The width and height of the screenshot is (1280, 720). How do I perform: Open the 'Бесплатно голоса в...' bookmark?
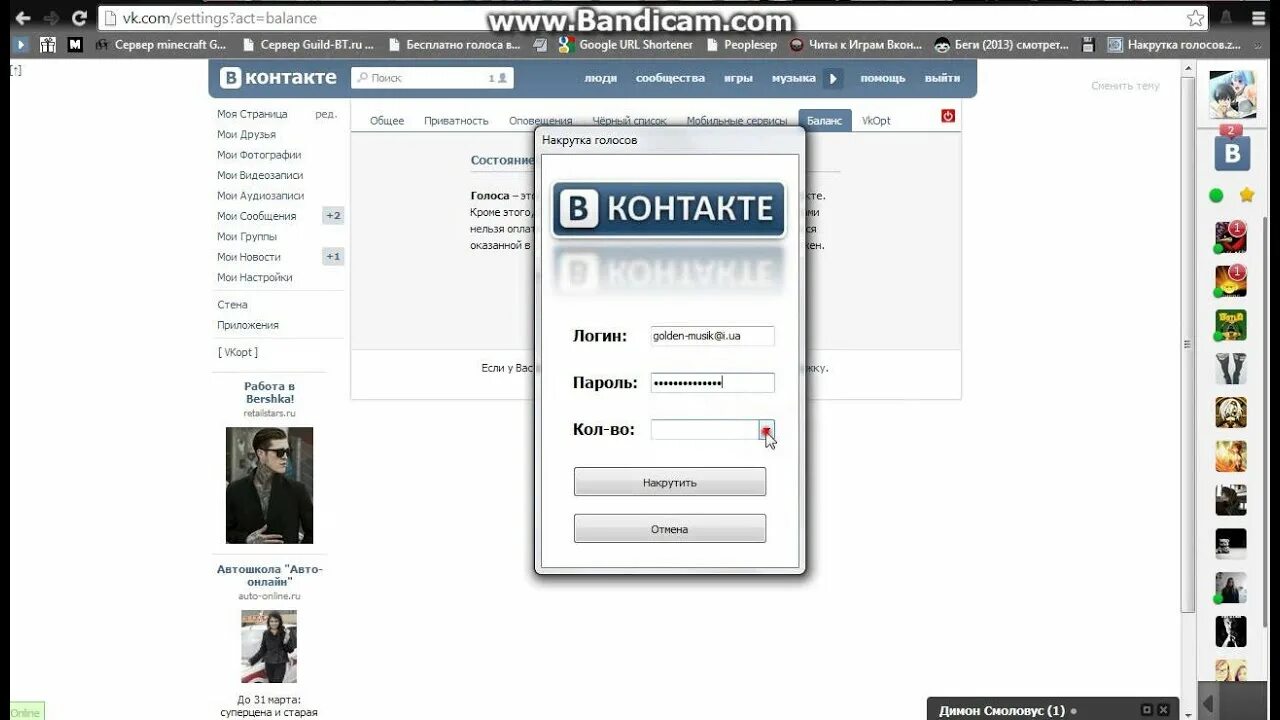point(455,44)
